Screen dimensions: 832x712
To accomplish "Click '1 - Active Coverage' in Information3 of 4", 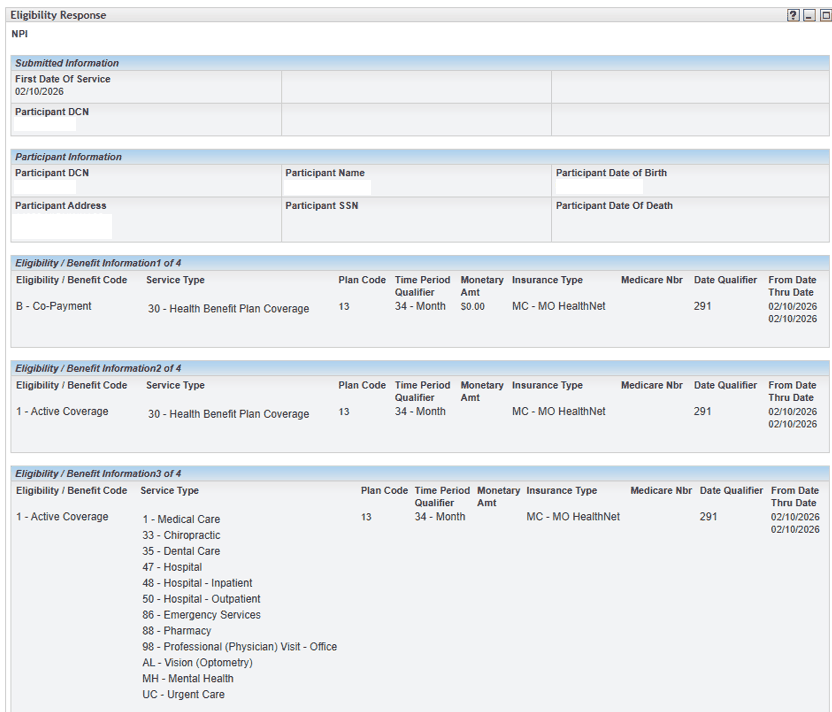I will pyautogui.click(x=62, y=516).
